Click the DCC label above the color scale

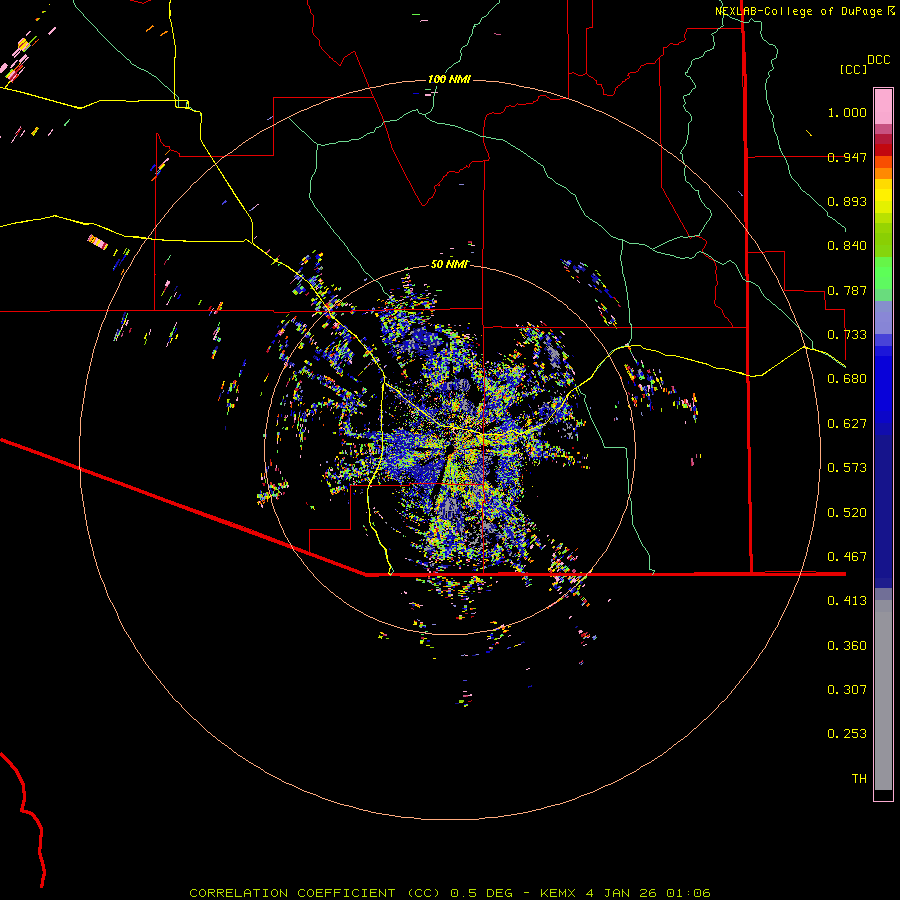[x=879, y=60]
